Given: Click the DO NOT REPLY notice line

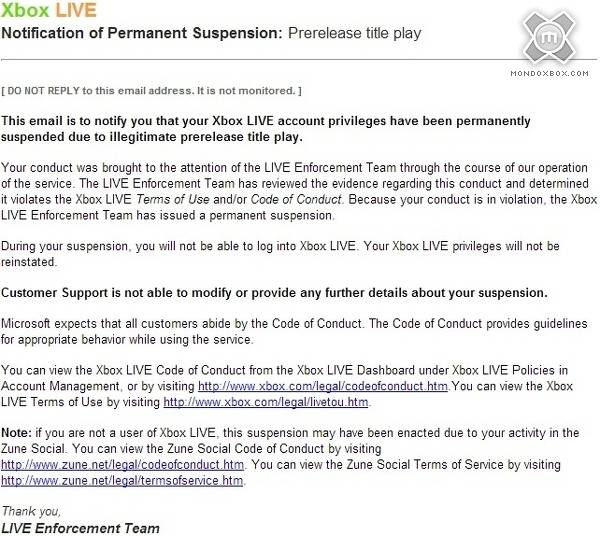Looking at the screenshot, I should [x=151, y=91].
